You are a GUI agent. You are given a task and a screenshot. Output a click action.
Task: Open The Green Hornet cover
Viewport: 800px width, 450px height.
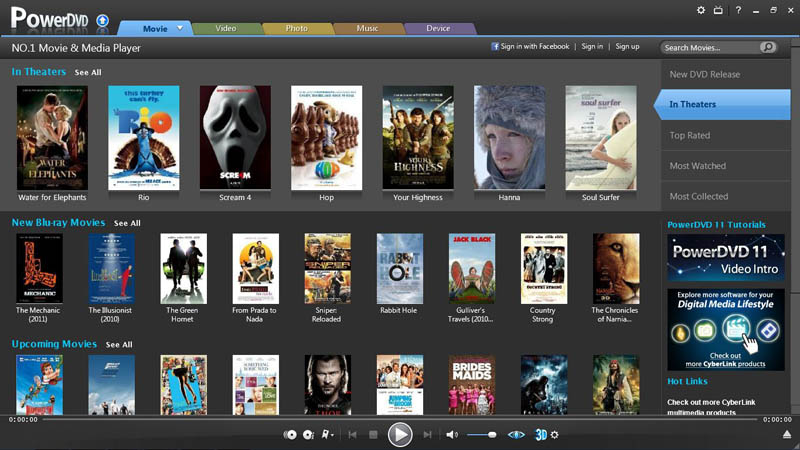point(183,269)
